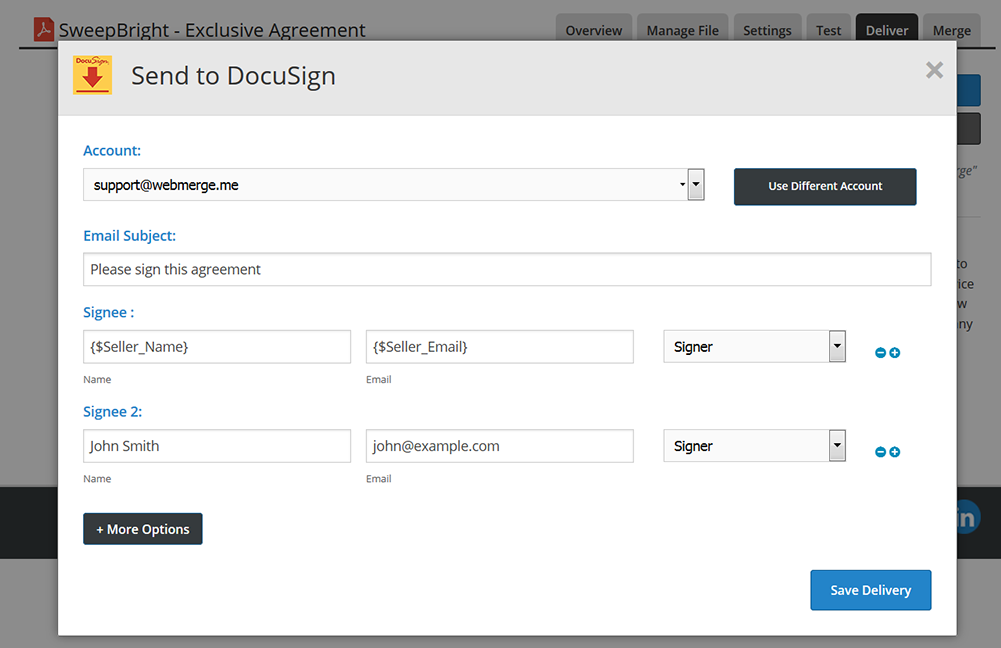Add signee via plus icon beside first Signee

tap(895, 353)
